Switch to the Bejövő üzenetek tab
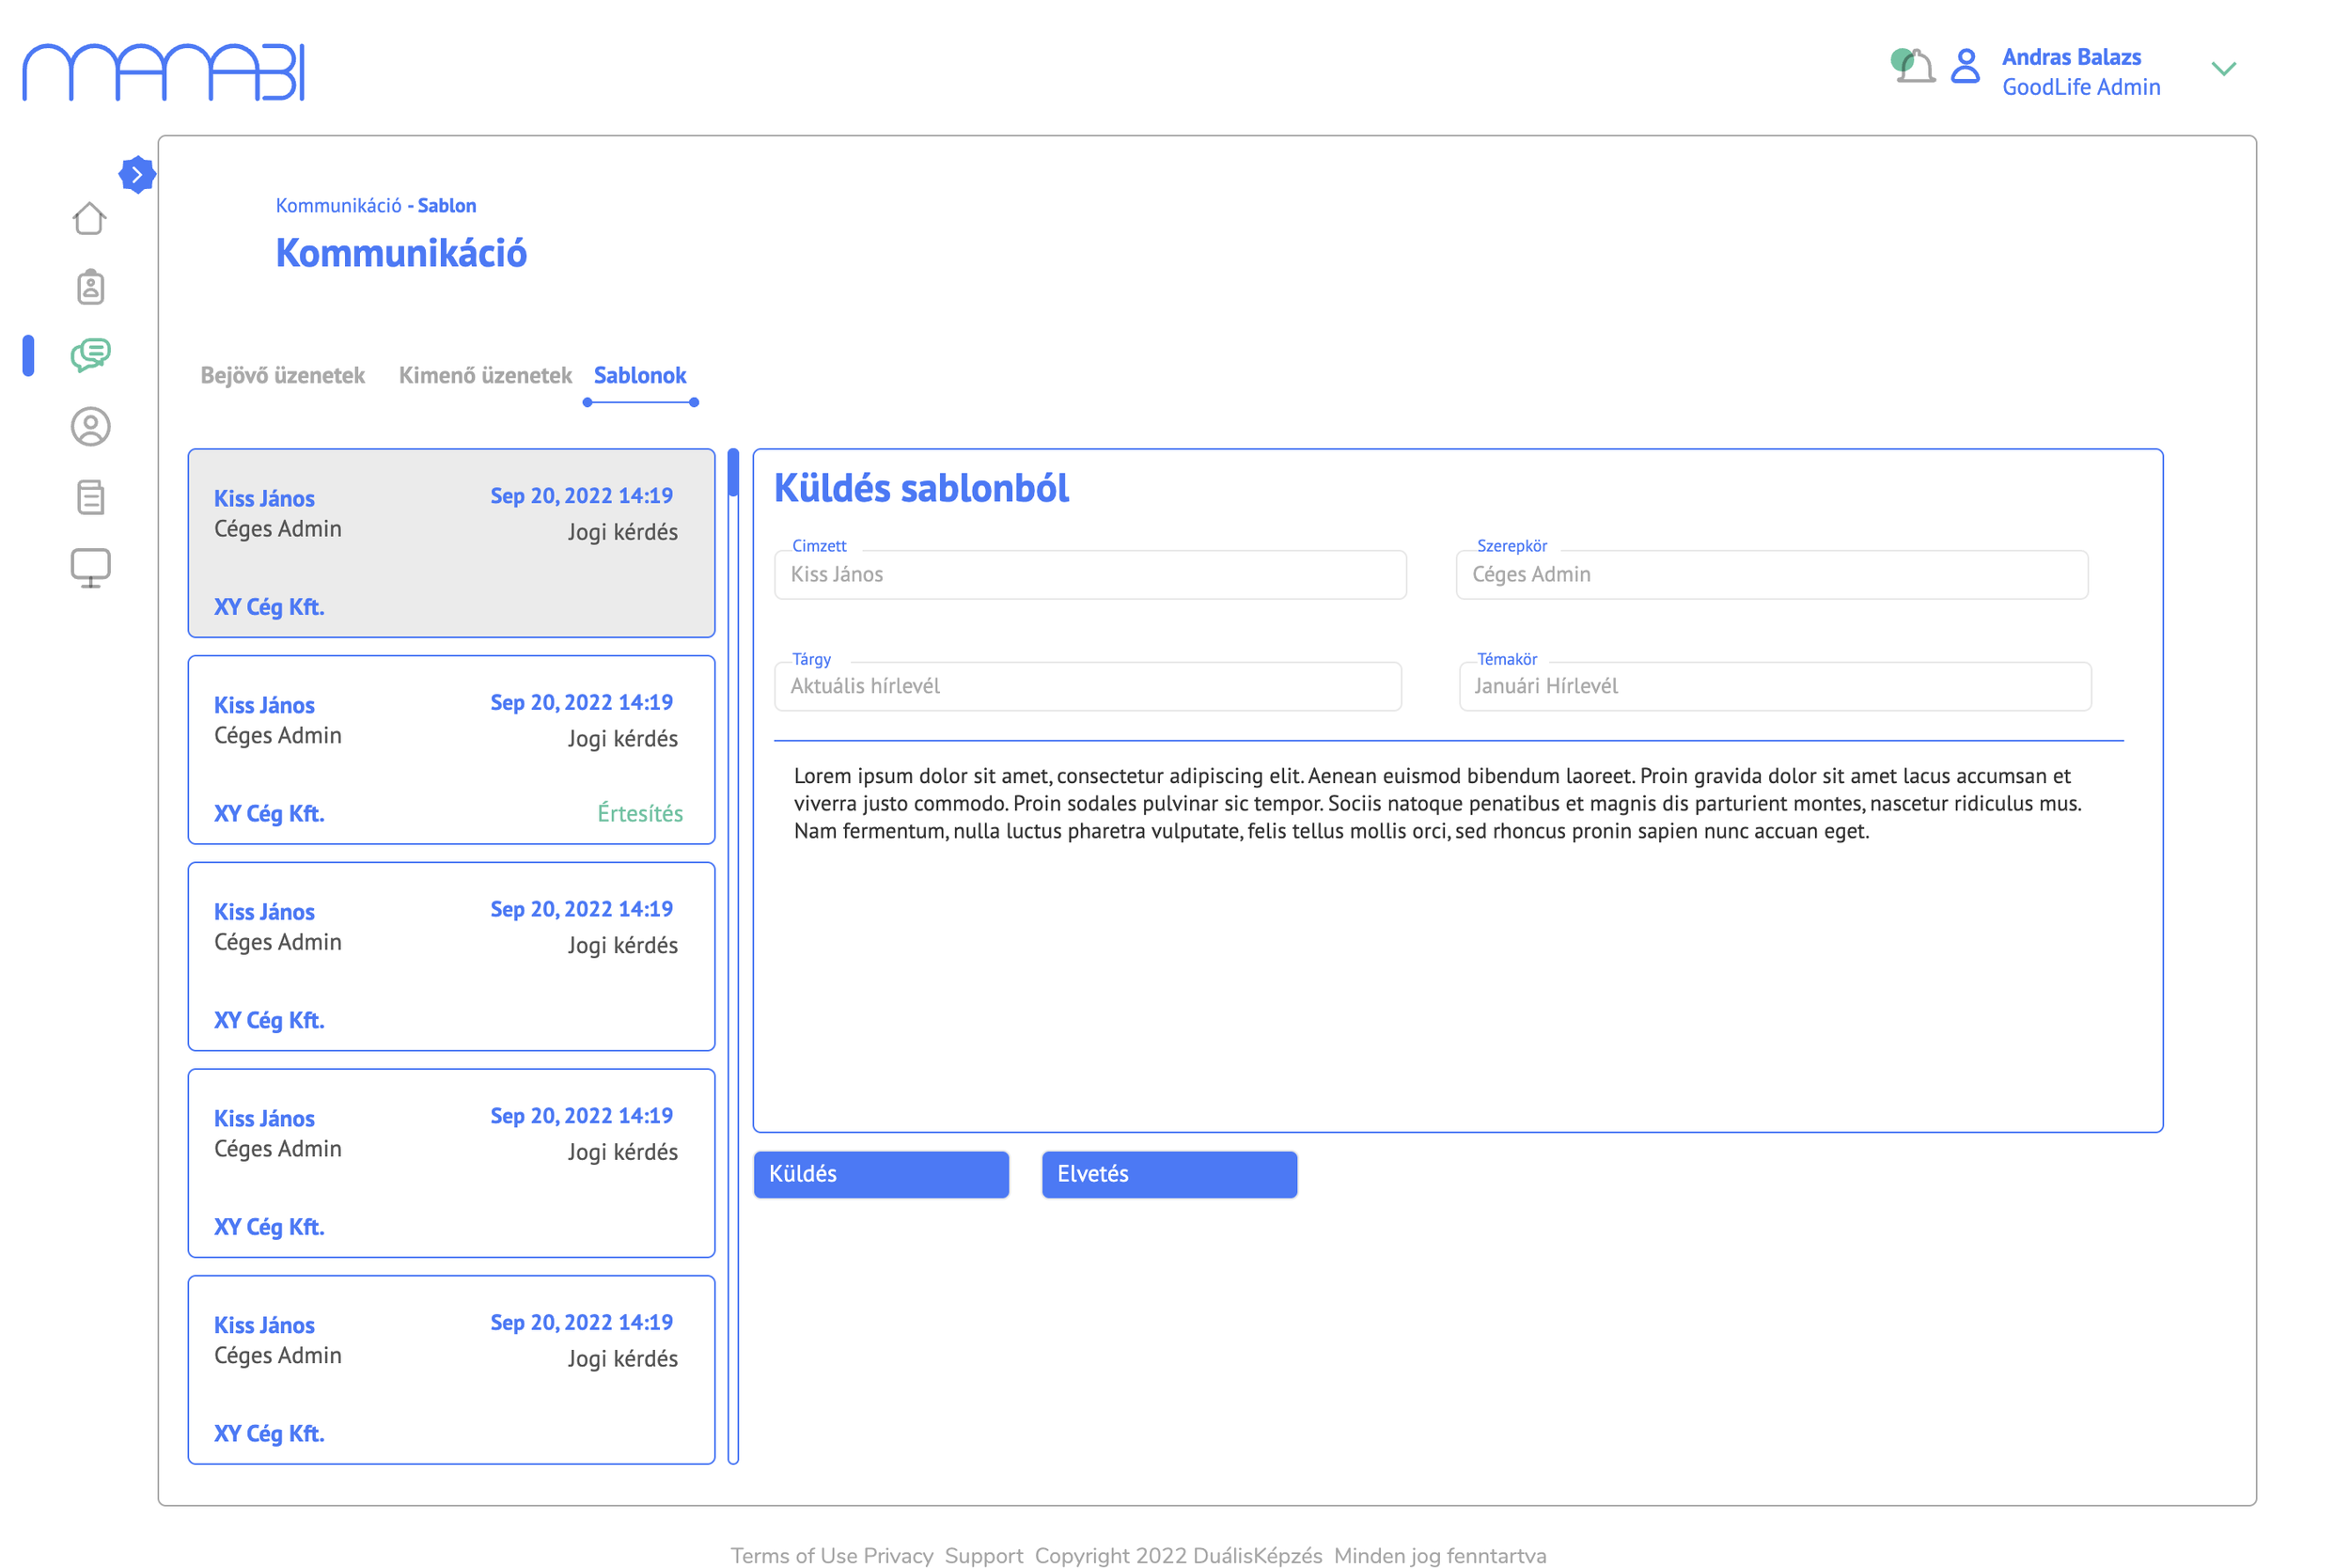Image resolution: width=2350 pixels, height=1568 pixels. 283,375
